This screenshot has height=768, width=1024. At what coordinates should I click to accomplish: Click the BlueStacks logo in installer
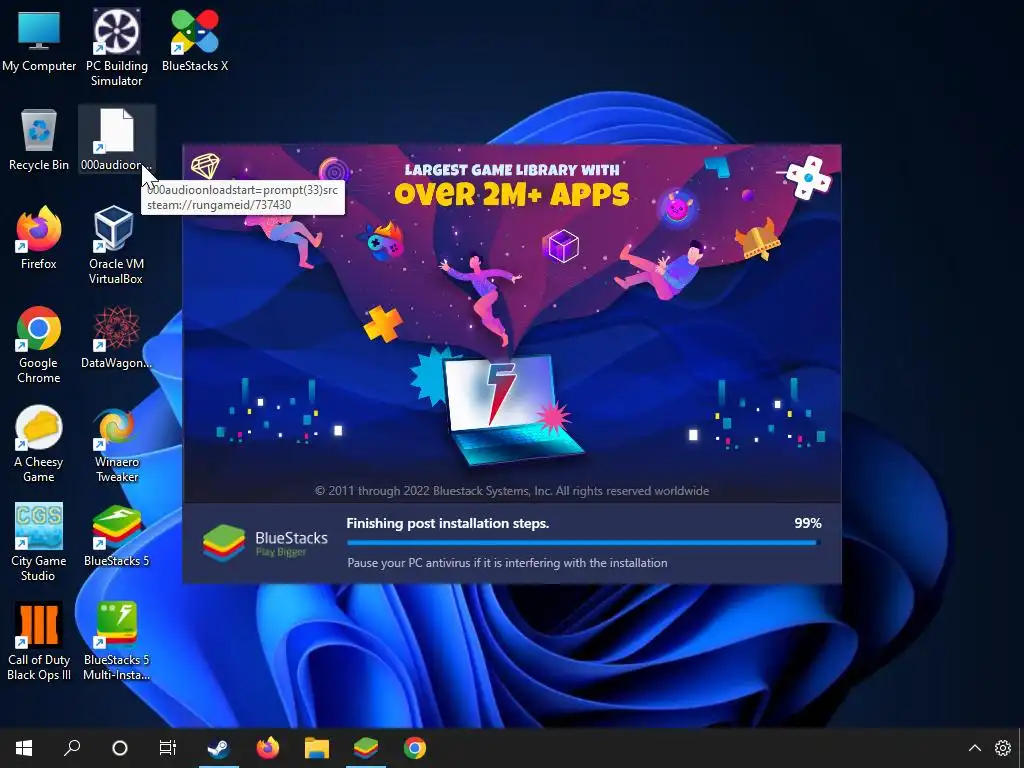pos(266,543)
